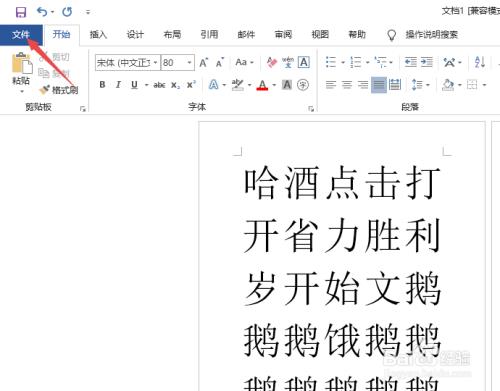
Task: Click the Distributed alignment icon
Action: 395,85
